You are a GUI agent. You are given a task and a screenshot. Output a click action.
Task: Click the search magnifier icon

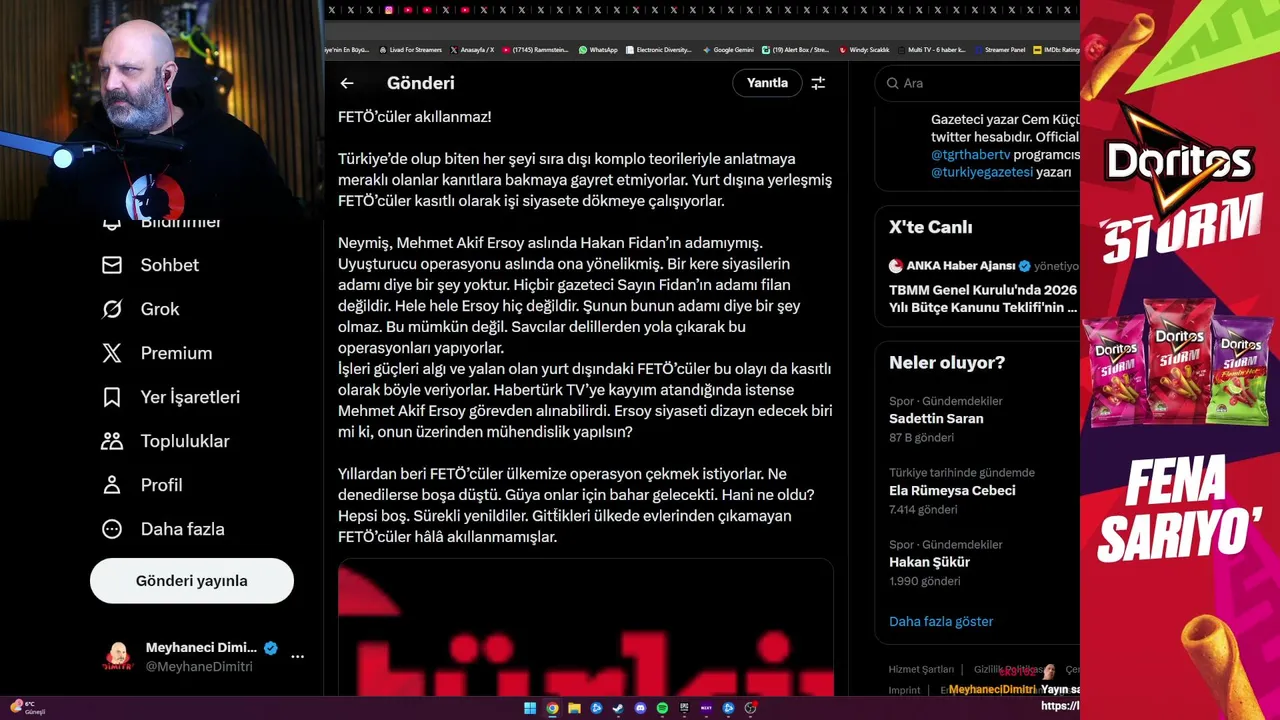pyautogui.click(x=893, y=83)
